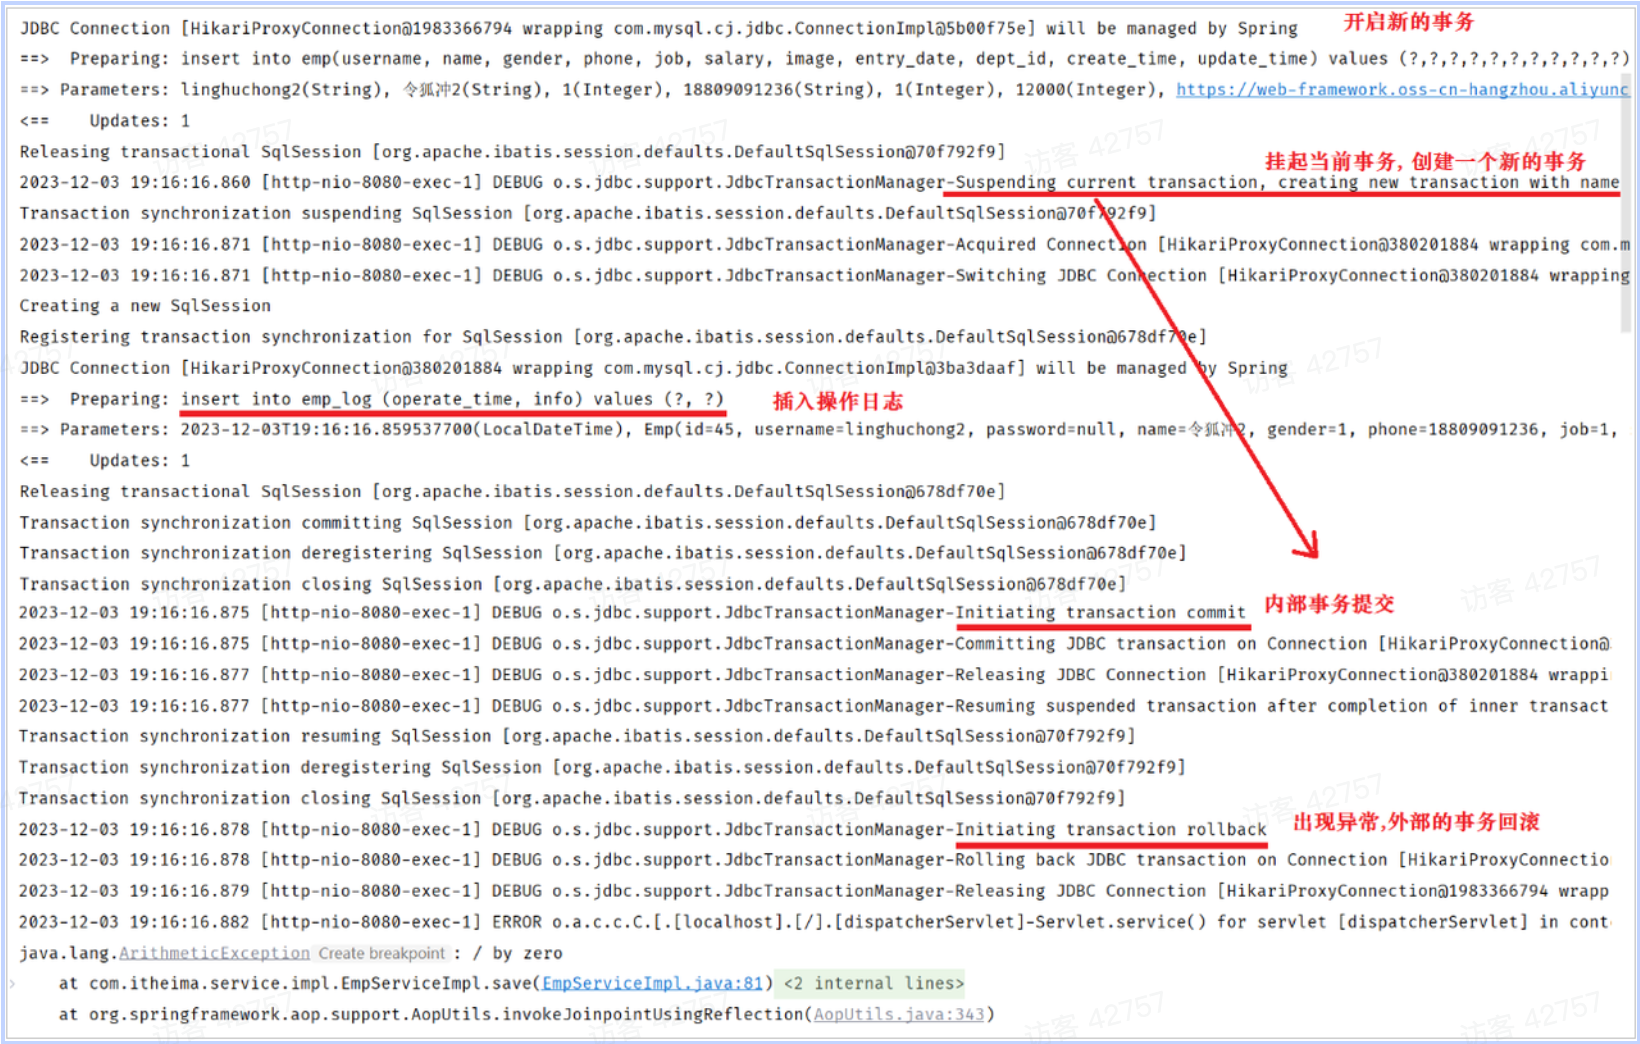Click the red '出现异常,外部的事务回滚' annotation

(1415, 822)
